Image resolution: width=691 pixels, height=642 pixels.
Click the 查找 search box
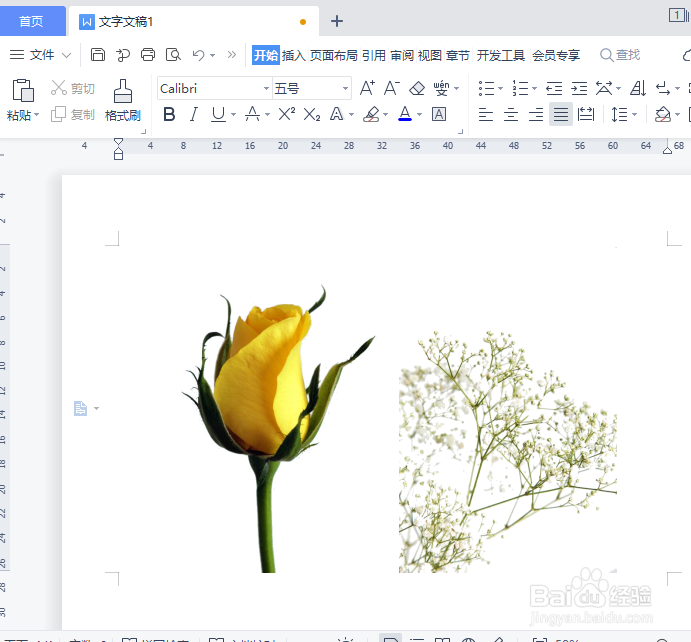620,55
